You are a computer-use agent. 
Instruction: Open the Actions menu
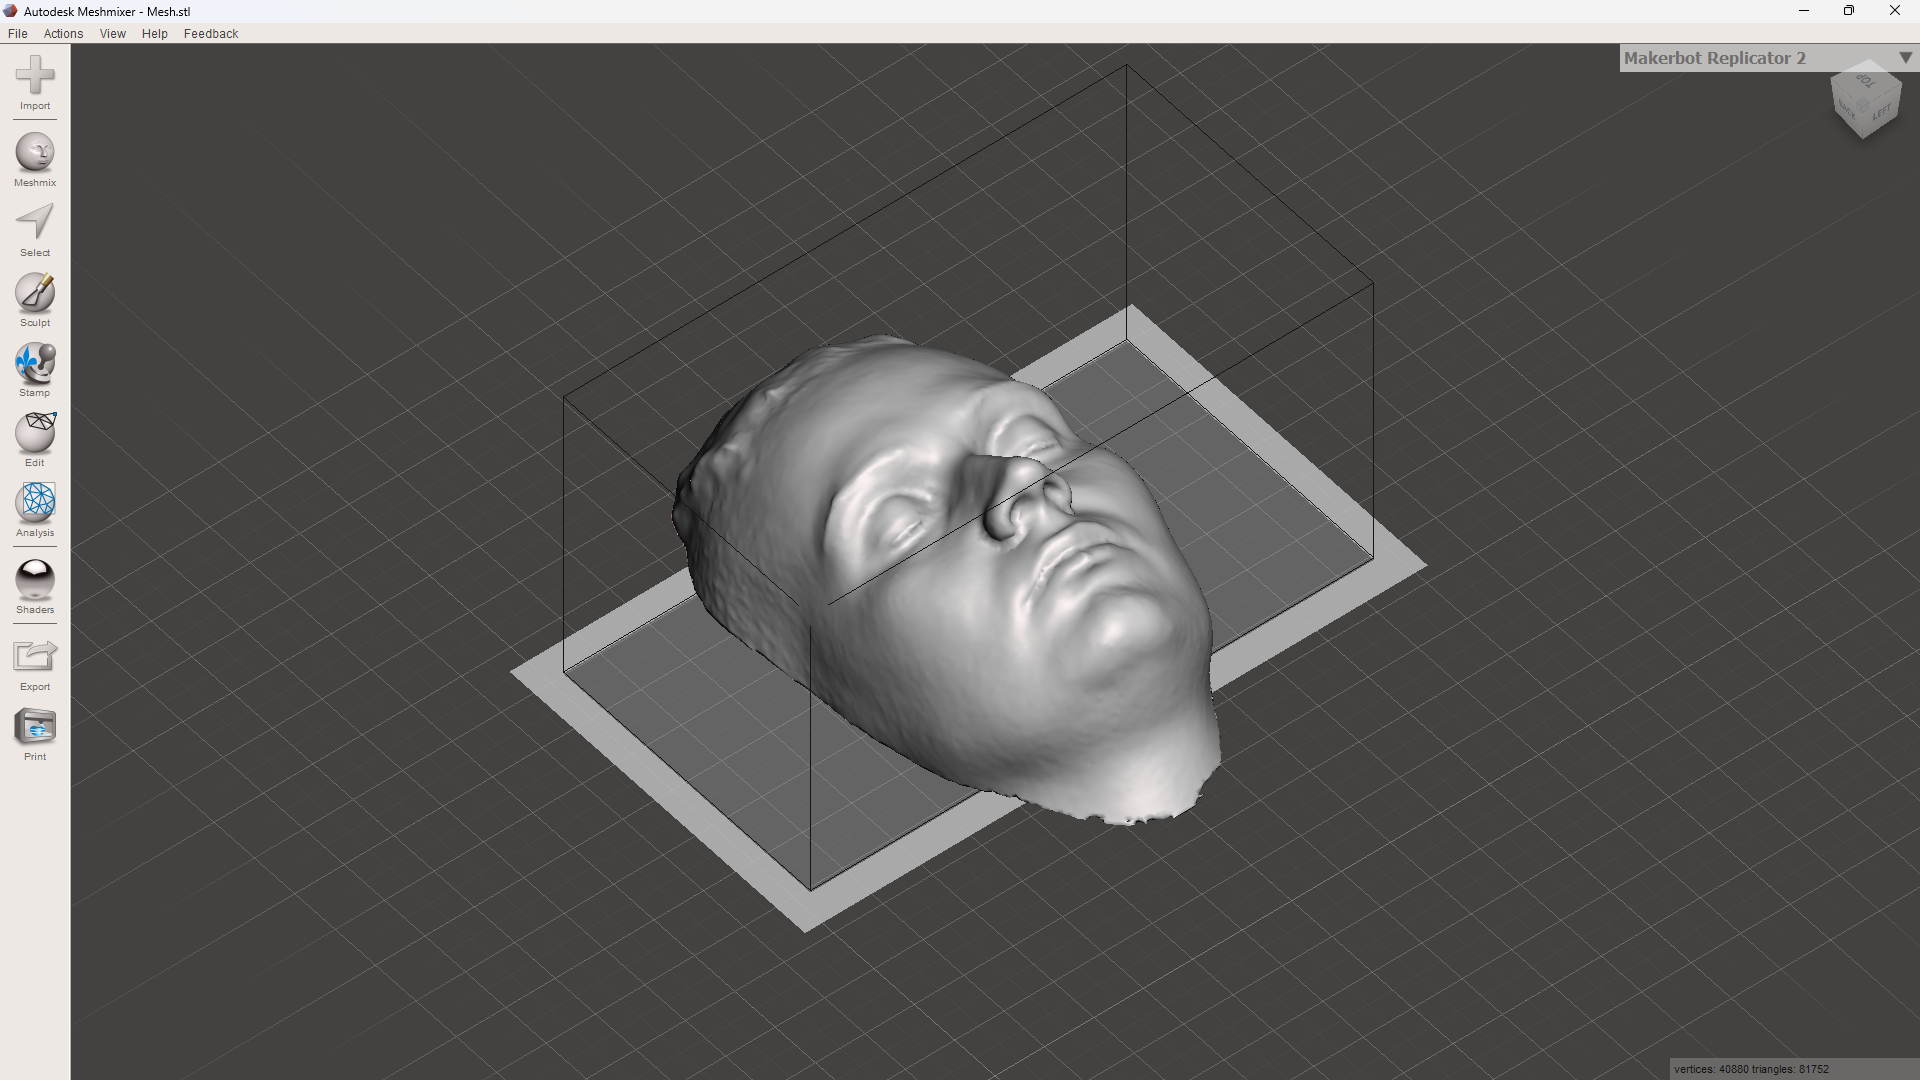coord(63,34)
